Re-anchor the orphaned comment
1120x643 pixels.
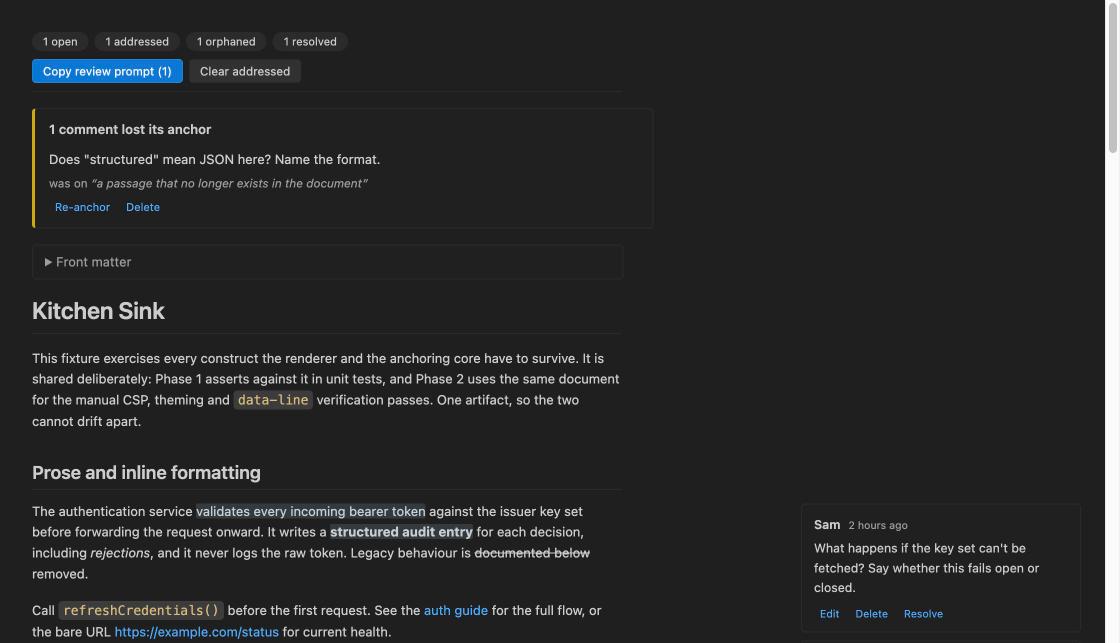click(x=82, y=207)
